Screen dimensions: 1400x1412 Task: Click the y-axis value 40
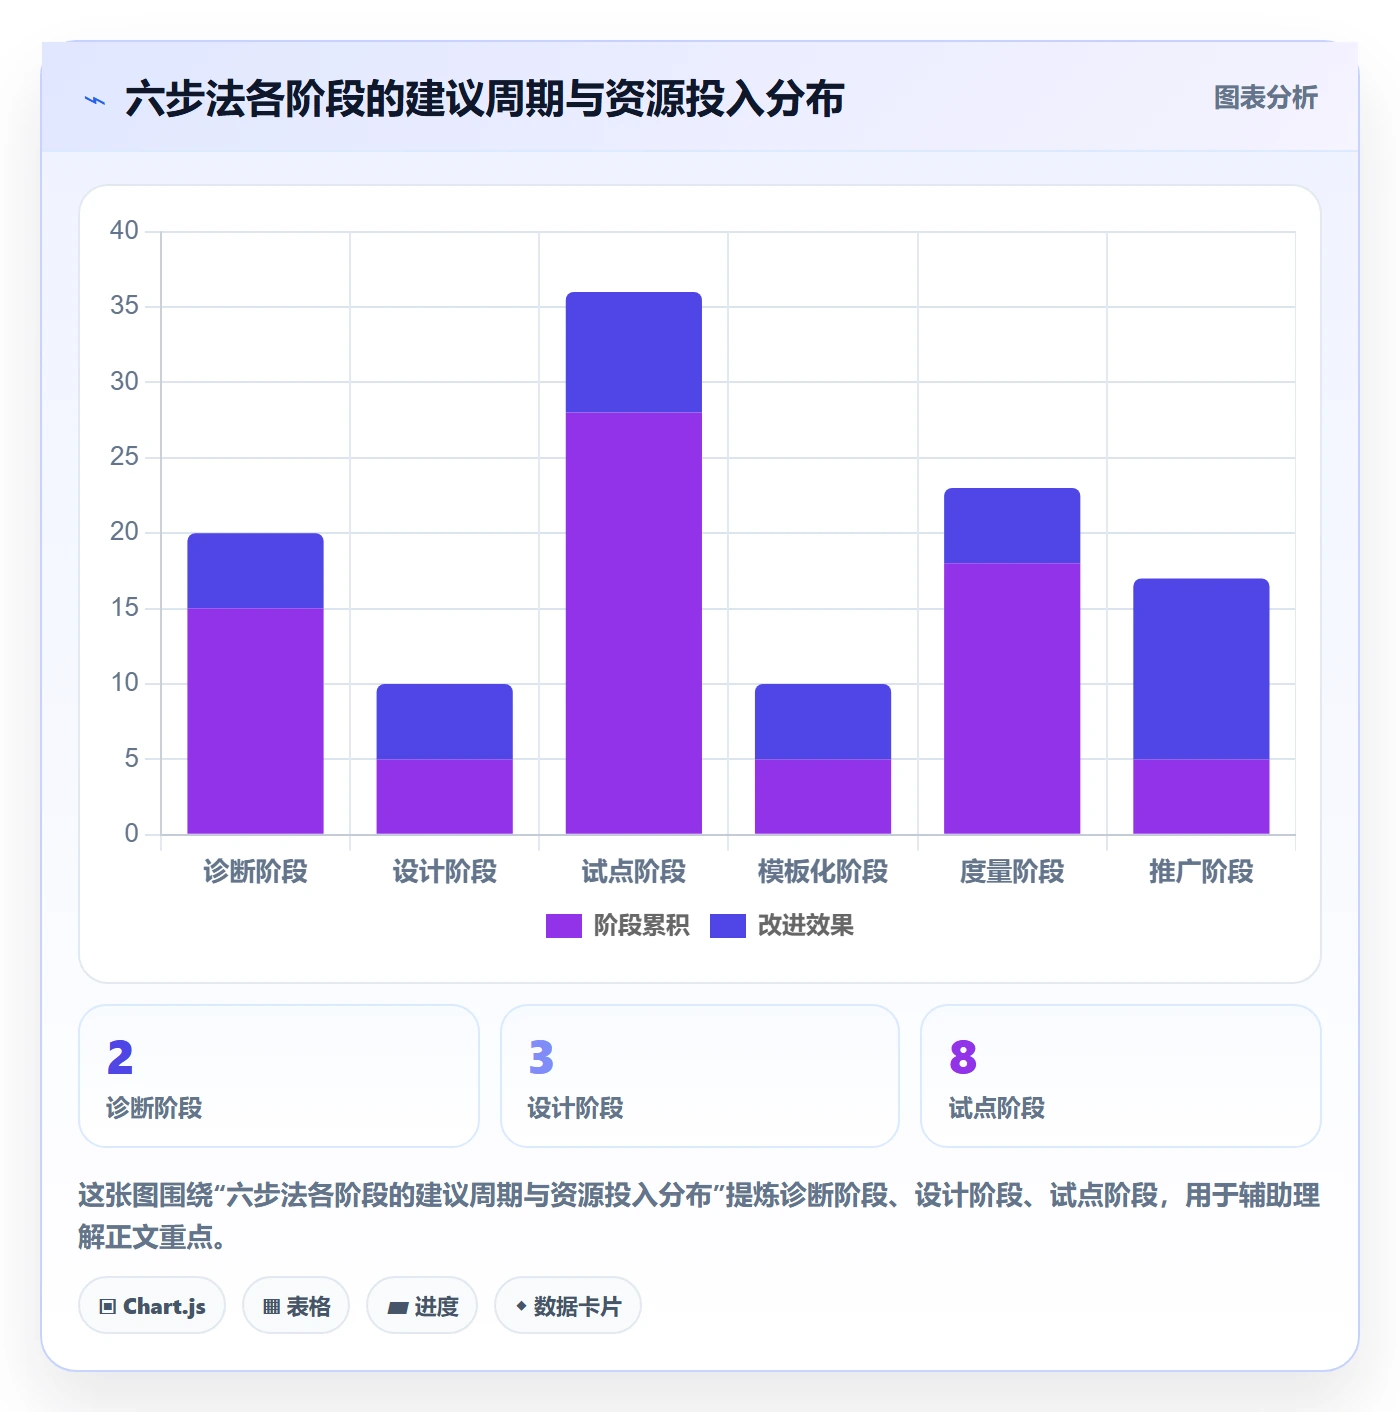point(124,231)
